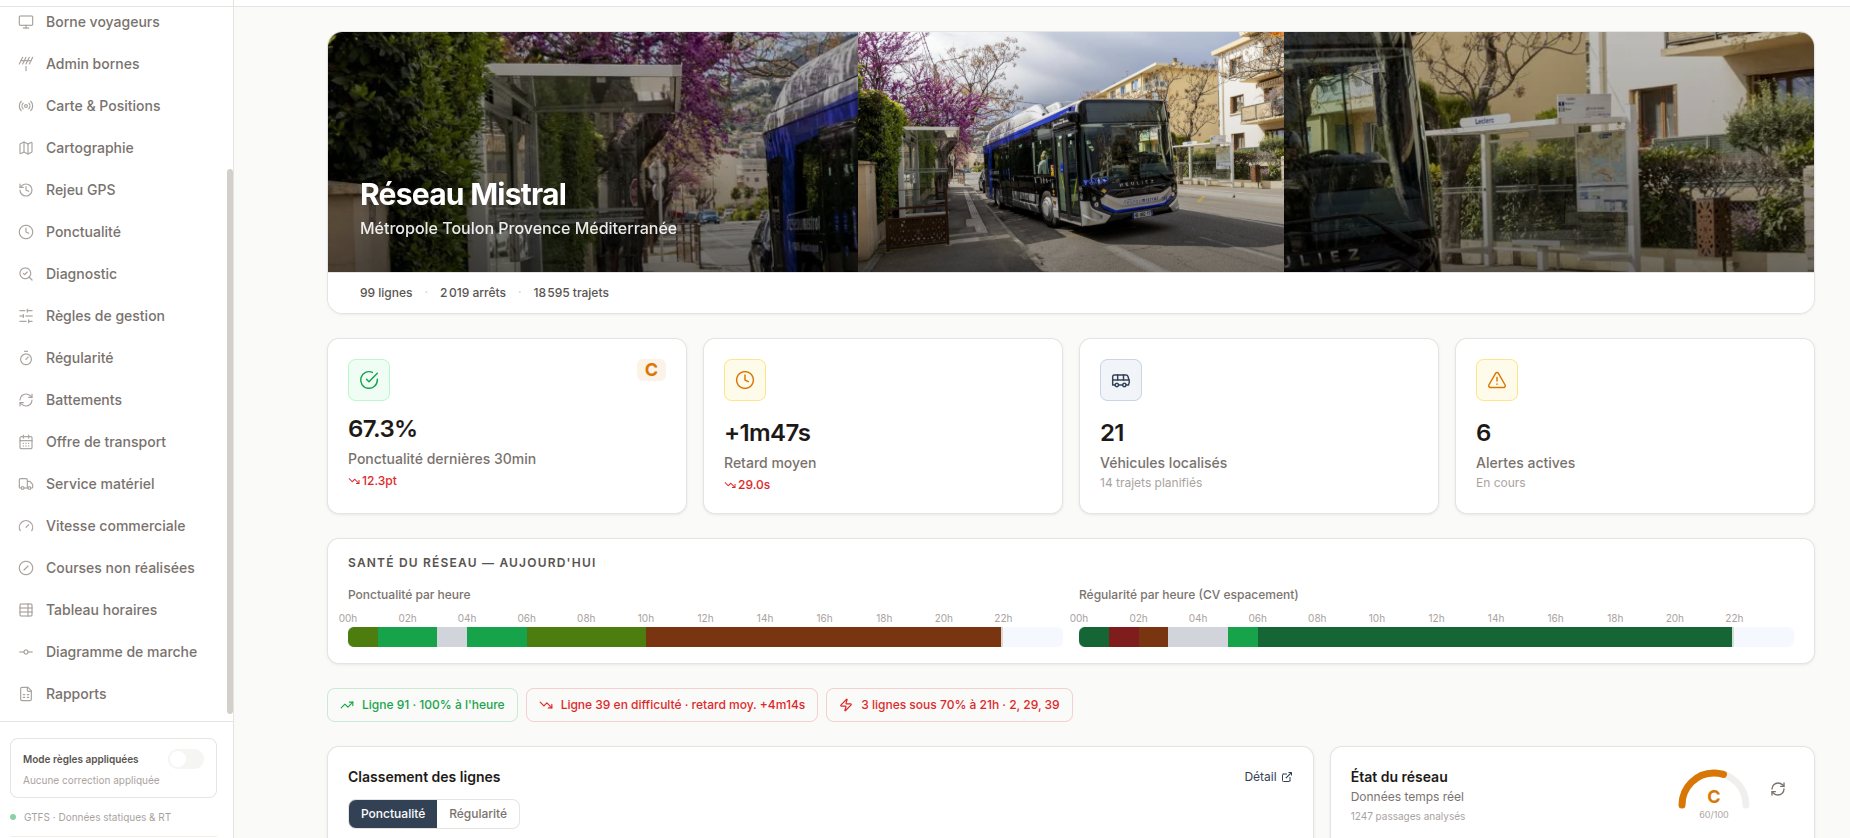Click the Vitesse commerciale gauge icon
The image size is (1850, 838).
[26, 526]
